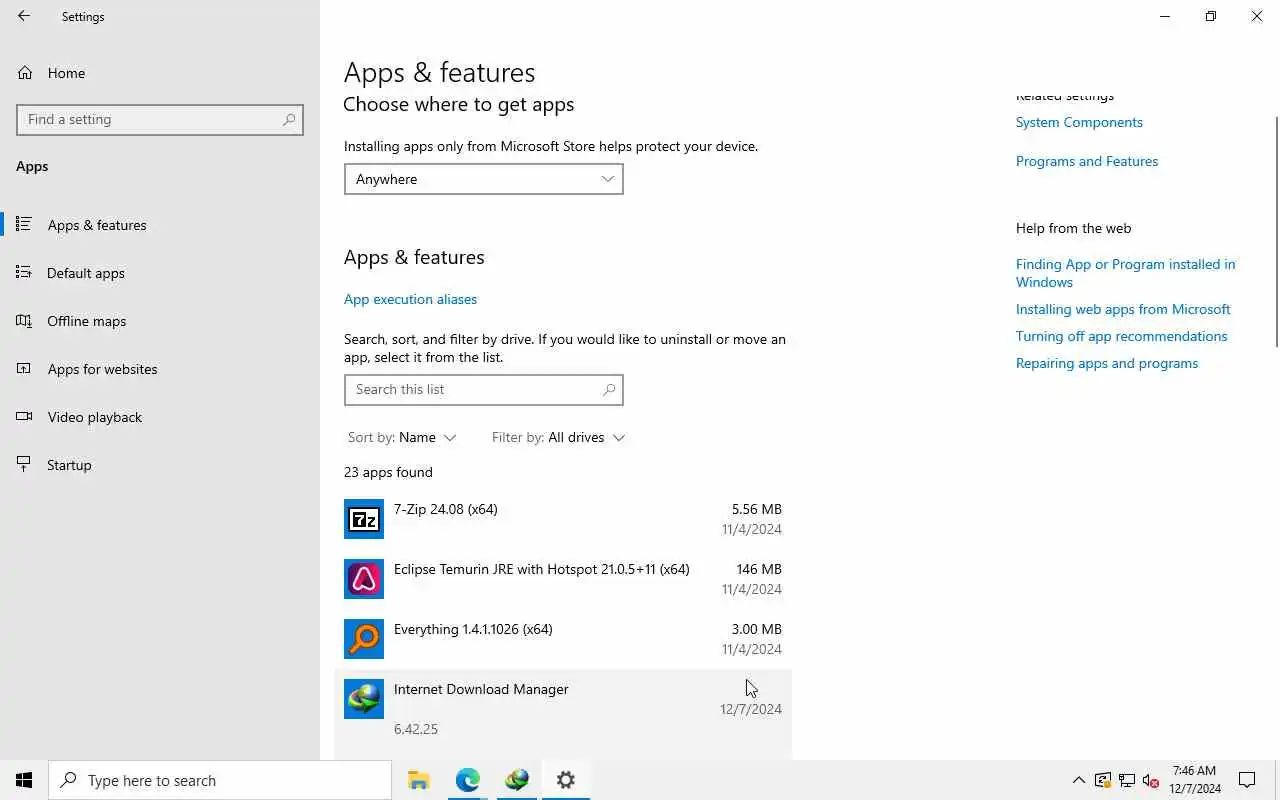Open Video playback section
This screenshot has height=800, width=1280.
click(x=95, y=417)
